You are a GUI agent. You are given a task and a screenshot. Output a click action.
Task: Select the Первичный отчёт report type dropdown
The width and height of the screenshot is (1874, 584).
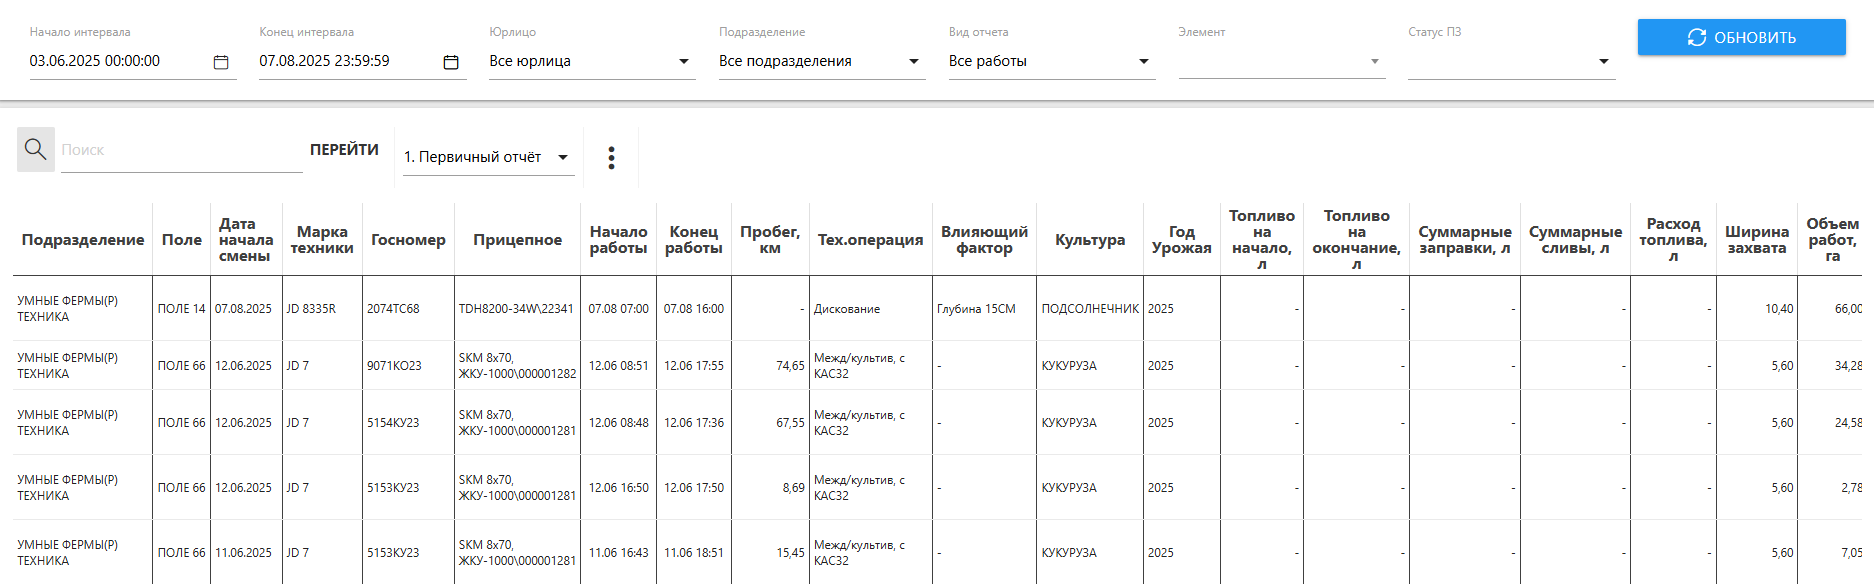[x=487, y=157]
